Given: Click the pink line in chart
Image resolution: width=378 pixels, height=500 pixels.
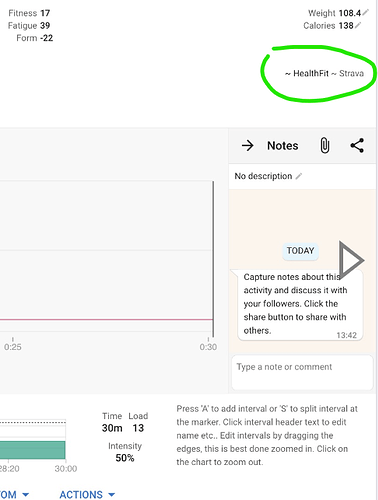Looking at the screenshot, I should pos(106,319).
